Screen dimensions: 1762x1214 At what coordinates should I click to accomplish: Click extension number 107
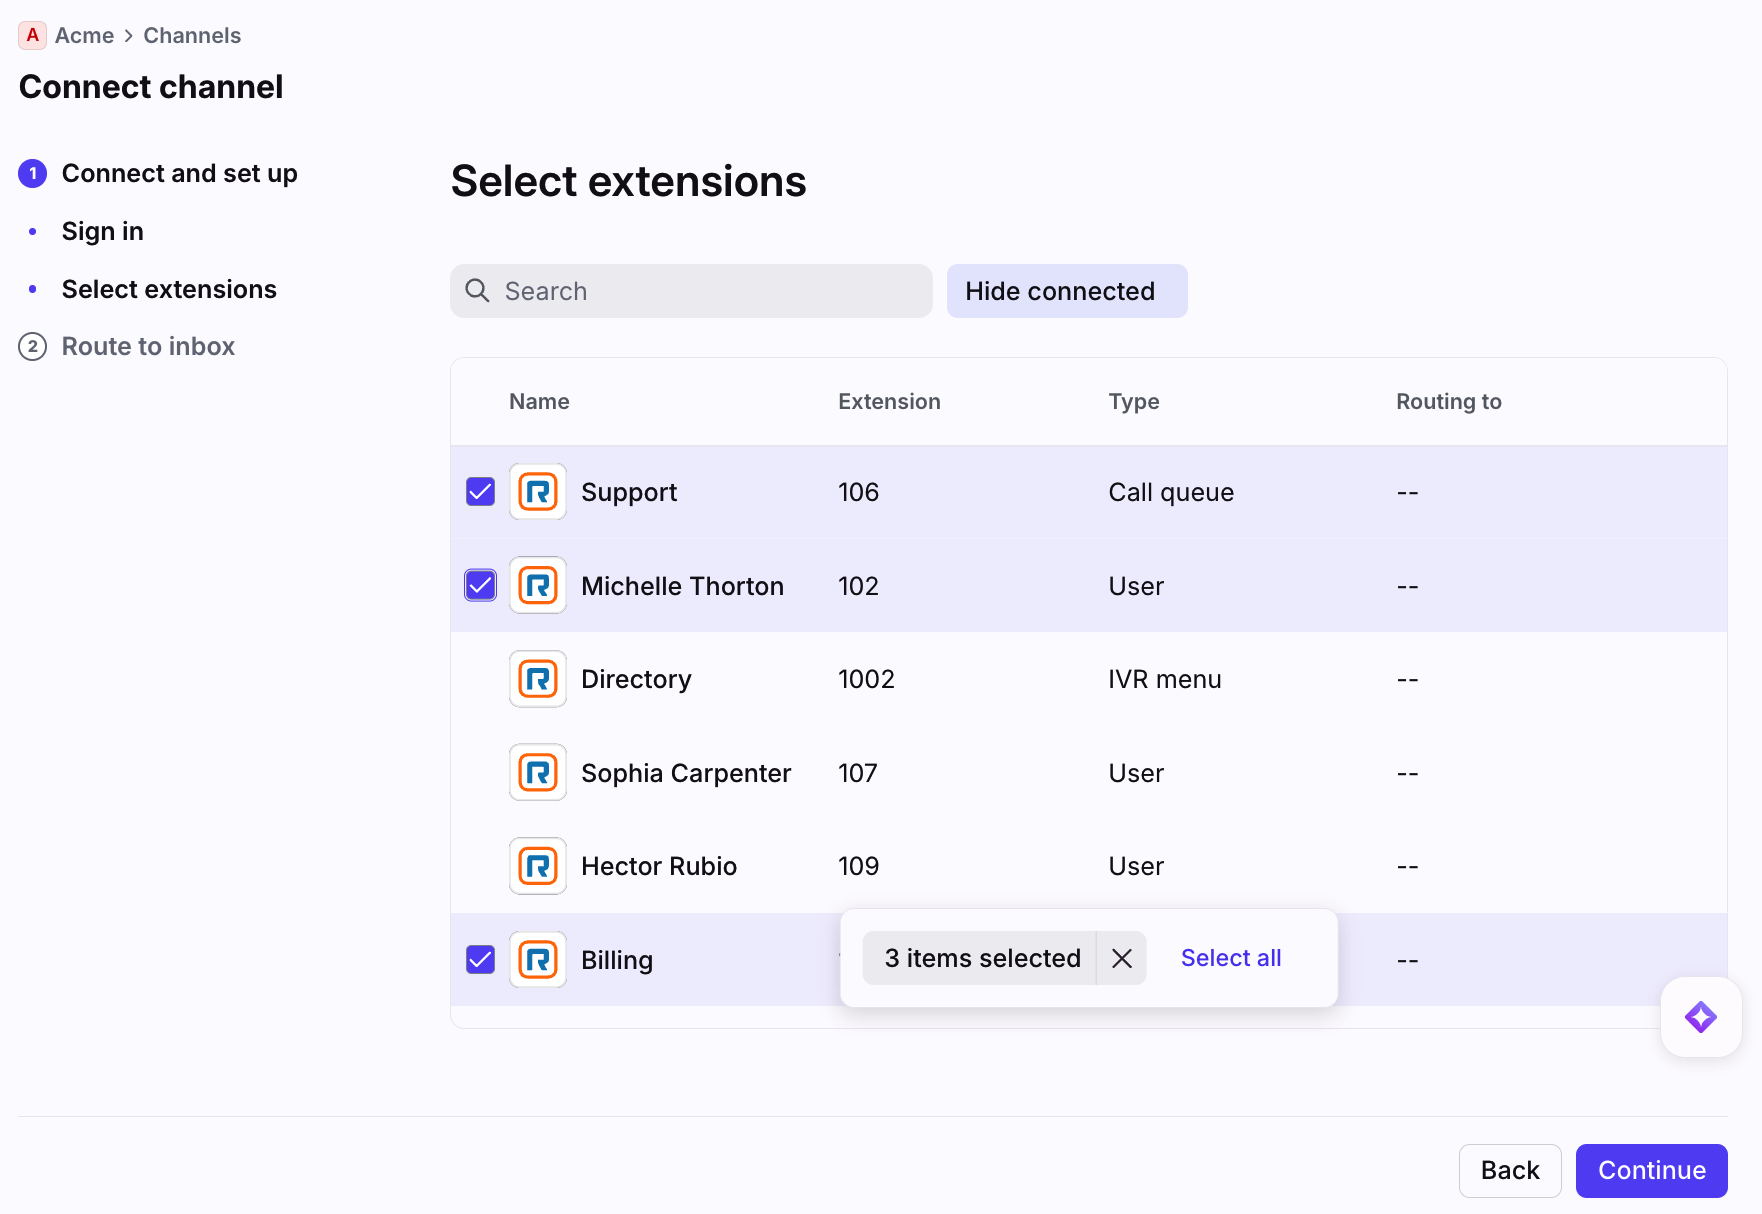[857, 773]
